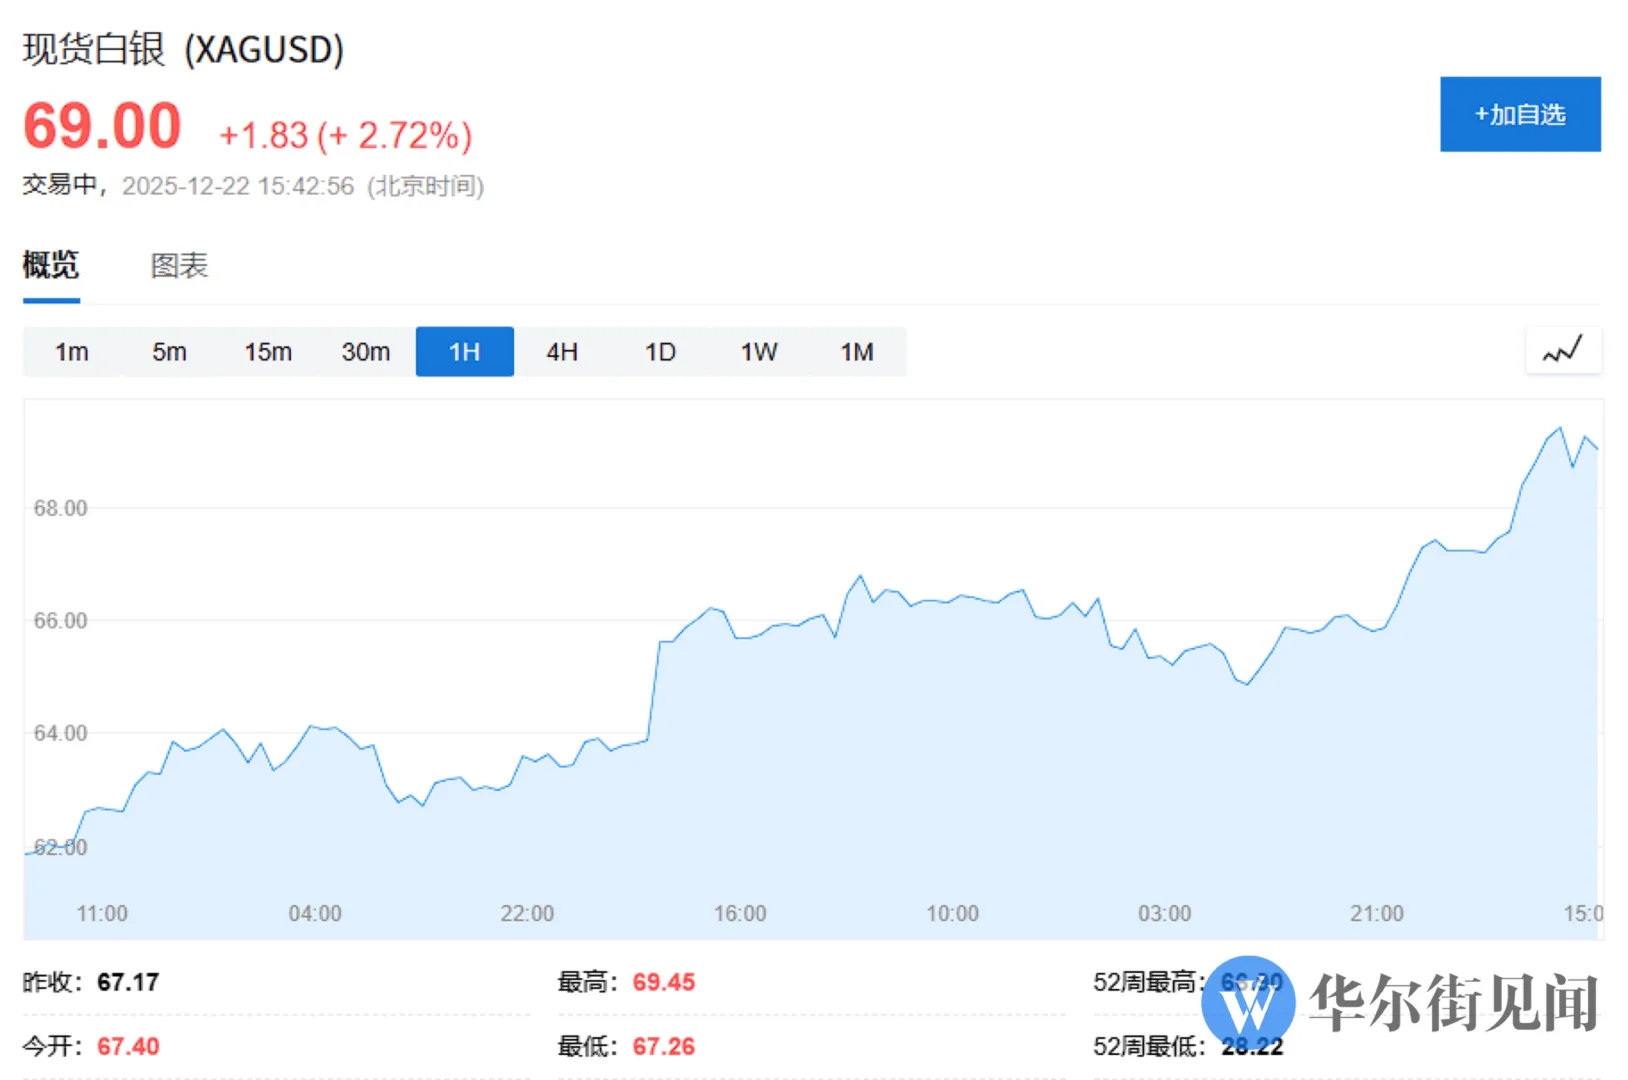Open the 概览 overview tab
This screenshot has width=1628, height=1080.
[x=51, y=265]
